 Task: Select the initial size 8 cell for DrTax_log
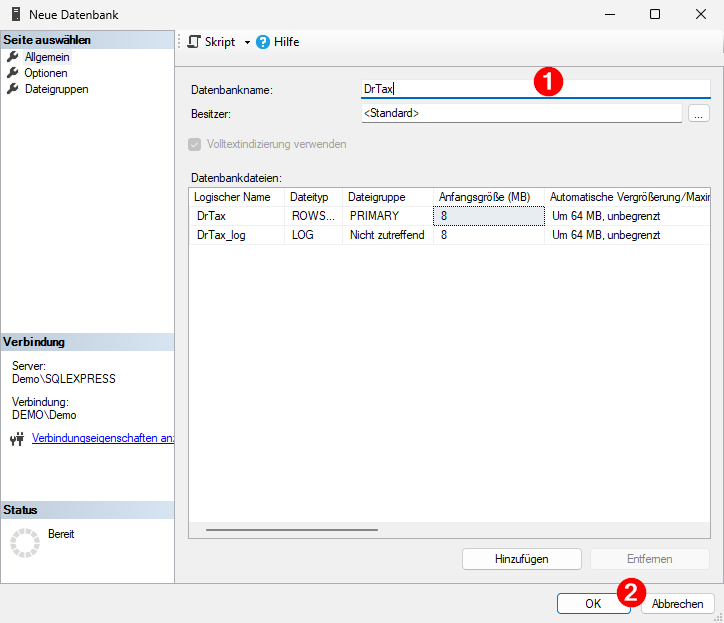489,235
